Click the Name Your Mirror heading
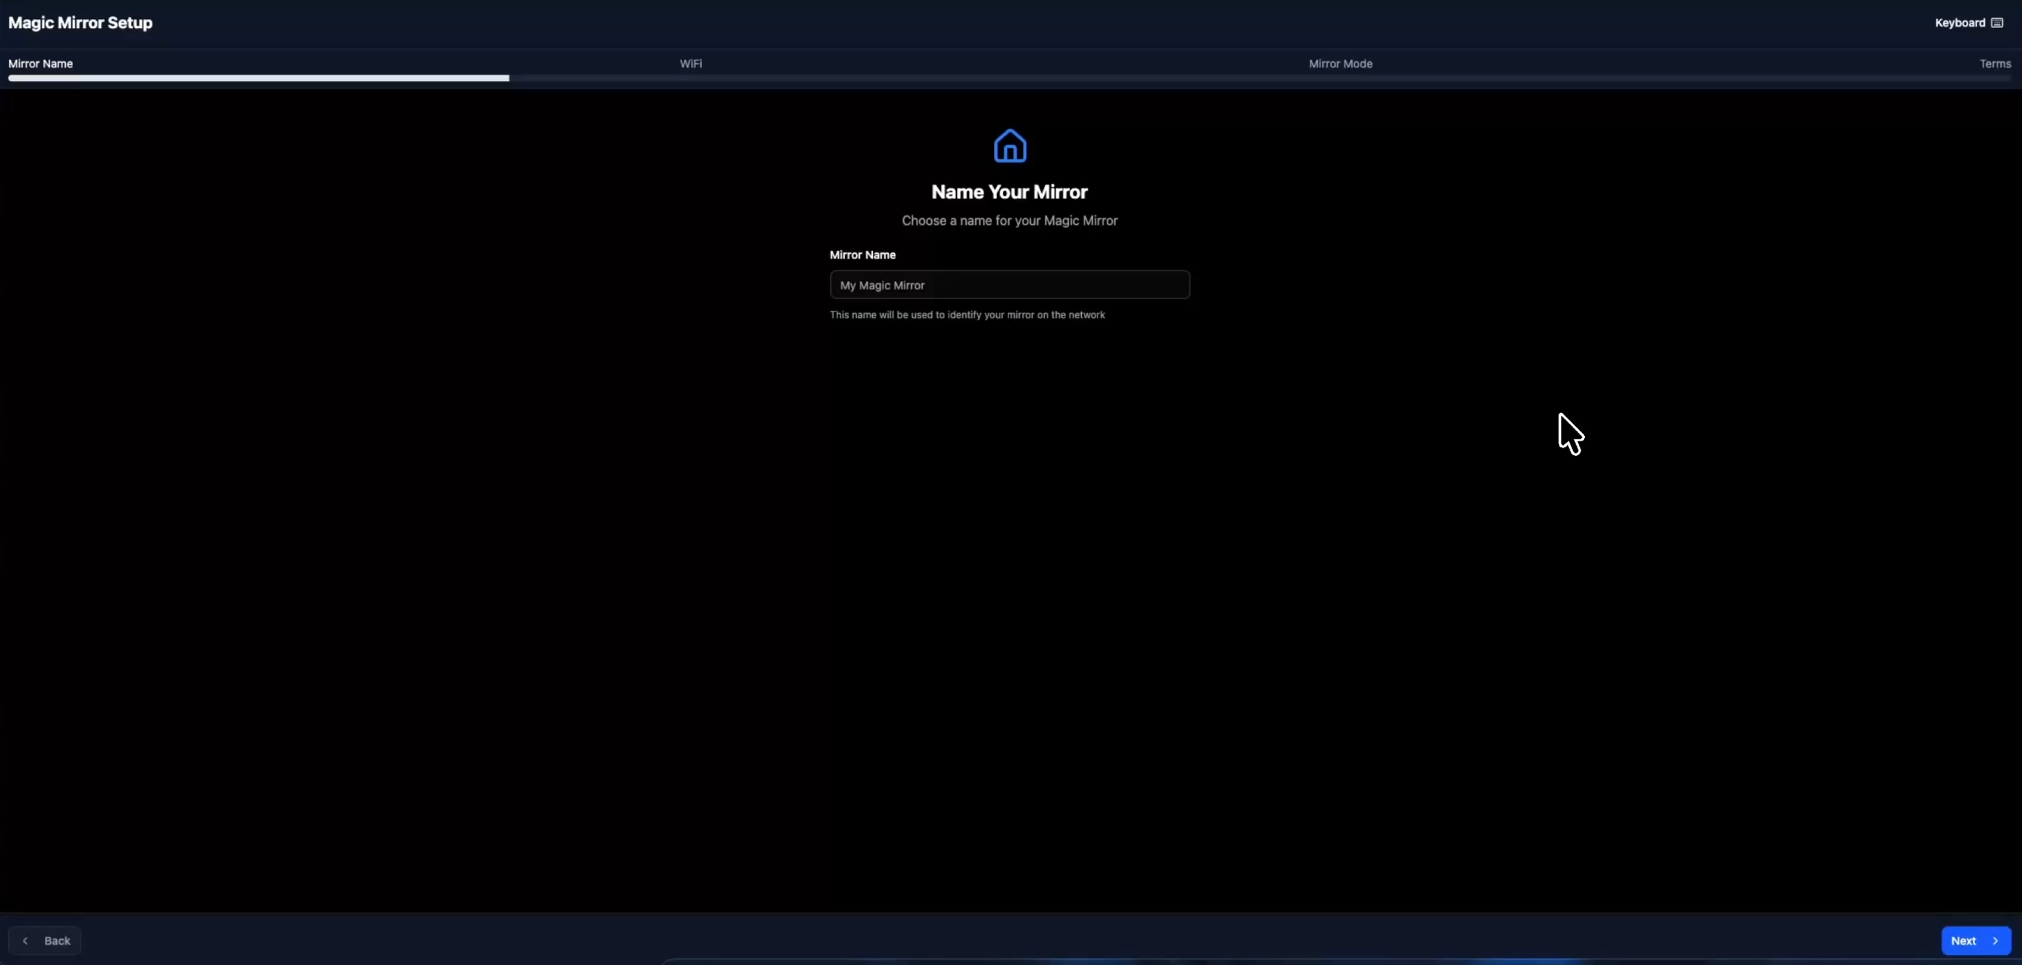 [x=1009, y=192]
